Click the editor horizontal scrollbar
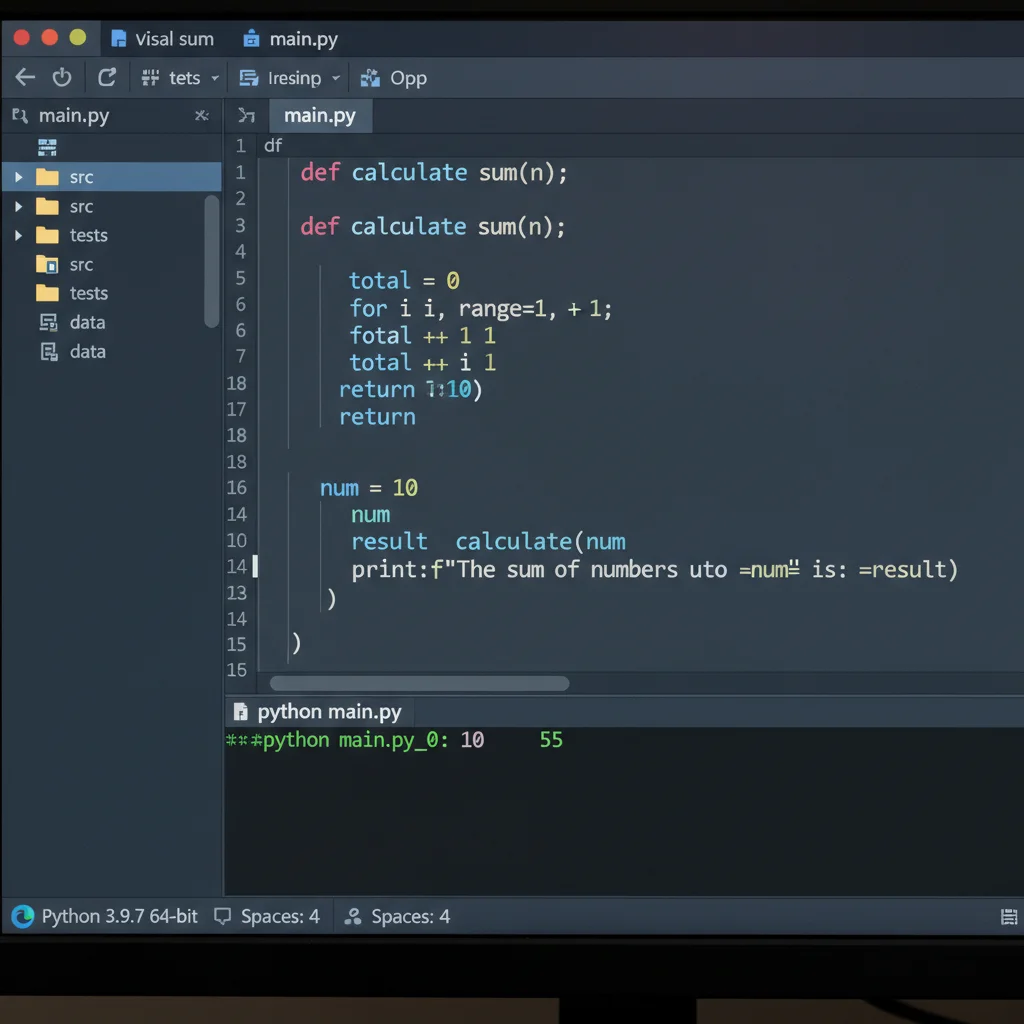1024x1024 pixels. point(419,683)
